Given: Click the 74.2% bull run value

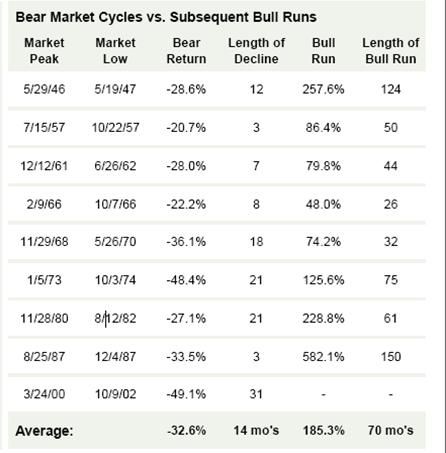Looking at the screenshot, I should coord(323,242).
